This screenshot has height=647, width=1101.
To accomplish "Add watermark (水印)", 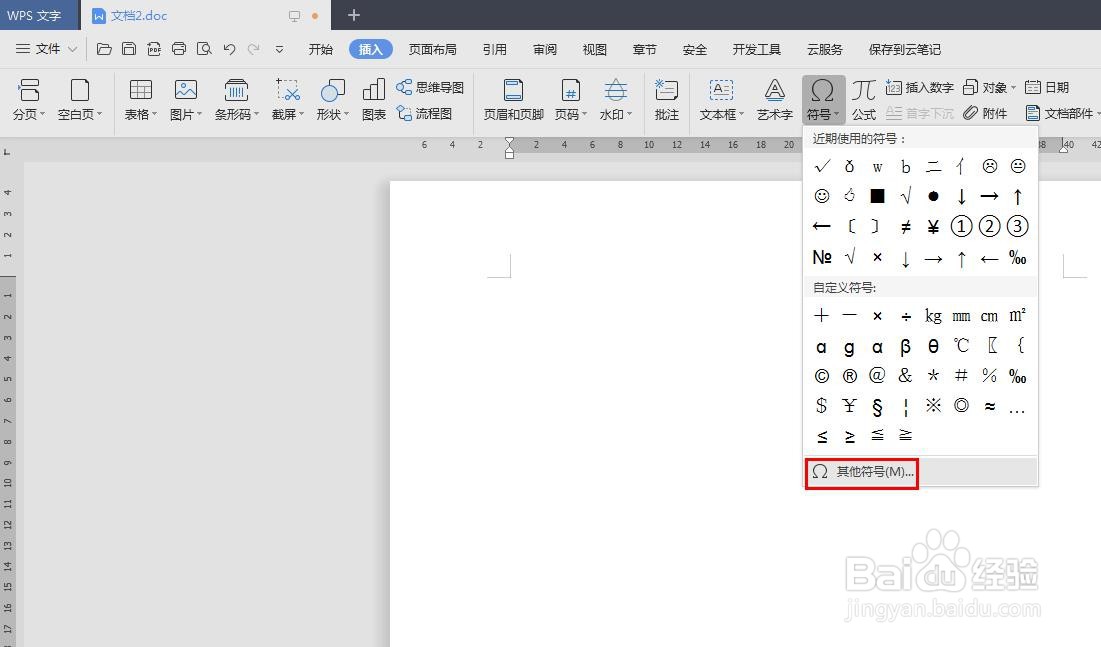I will (x=616, y=100).
